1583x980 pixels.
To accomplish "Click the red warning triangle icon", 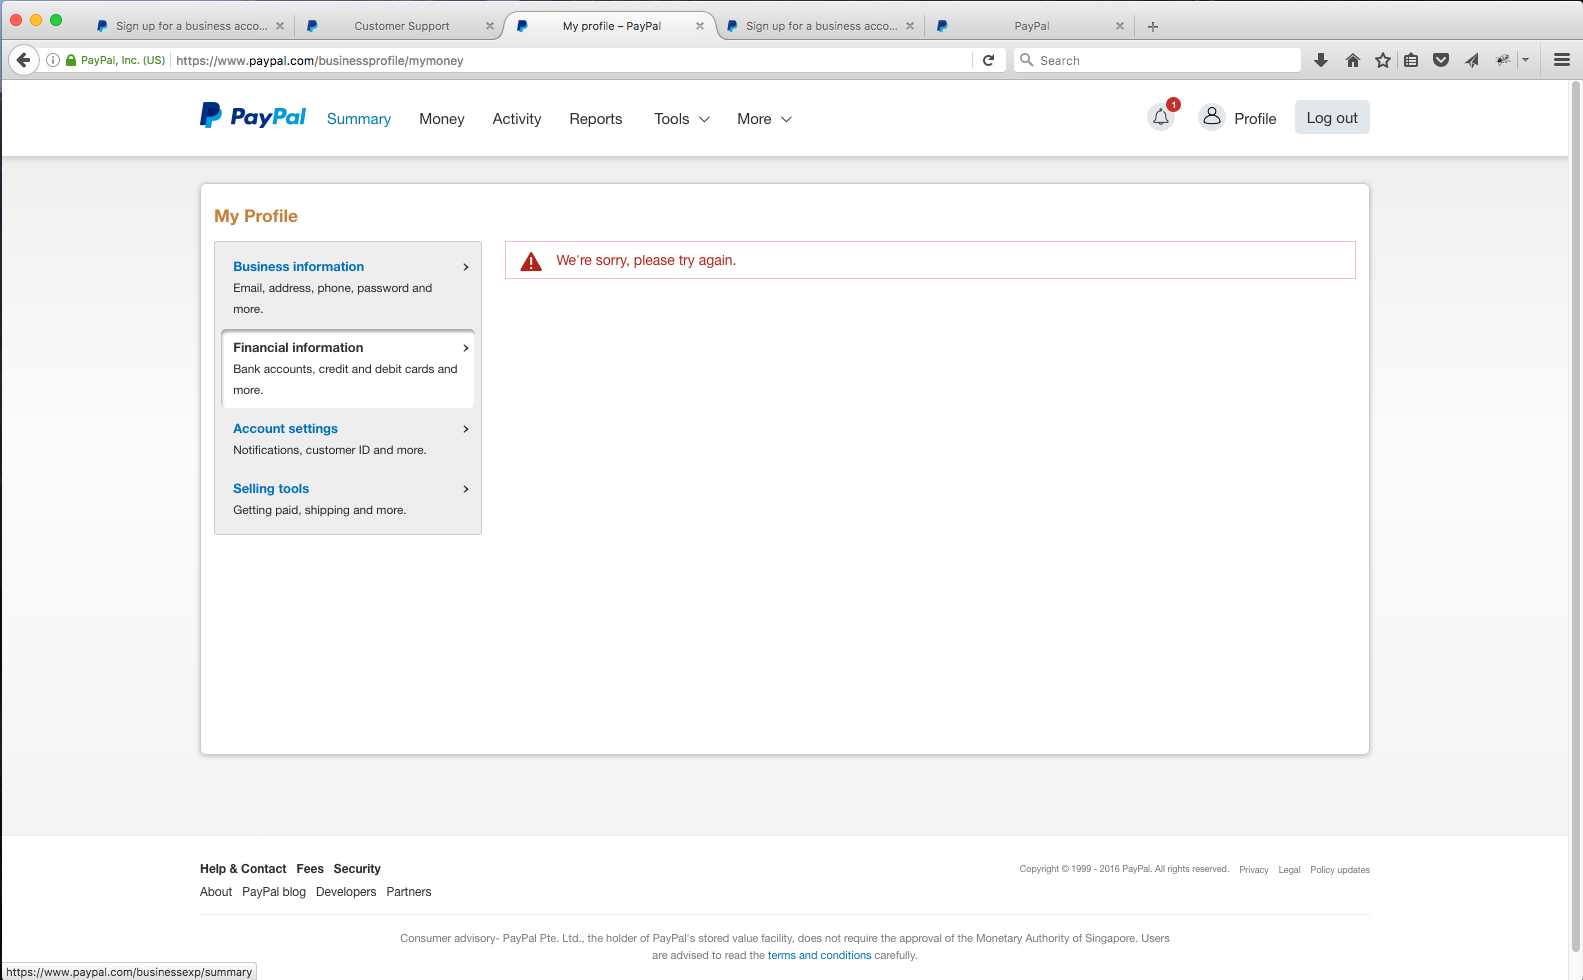I will (531, 261).
